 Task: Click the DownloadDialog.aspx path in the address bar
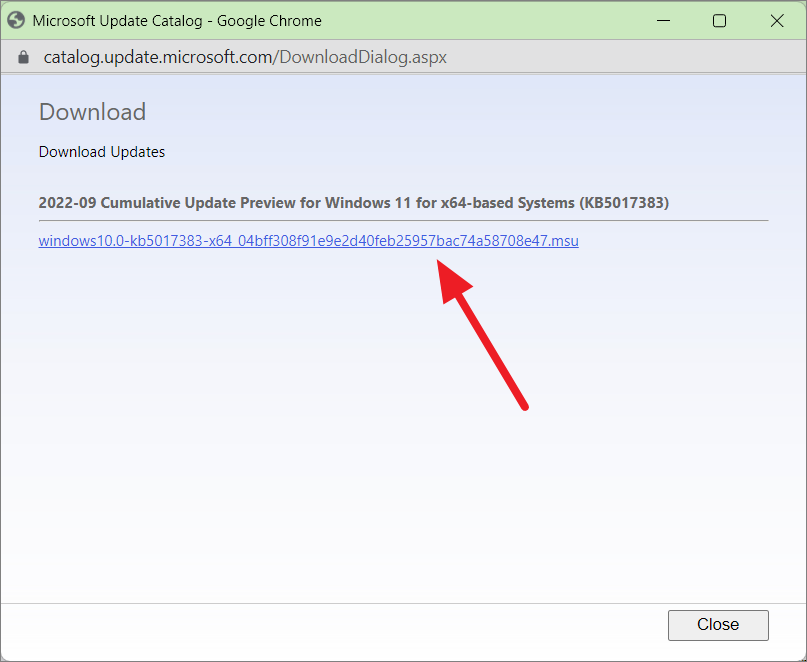(355, 56)
